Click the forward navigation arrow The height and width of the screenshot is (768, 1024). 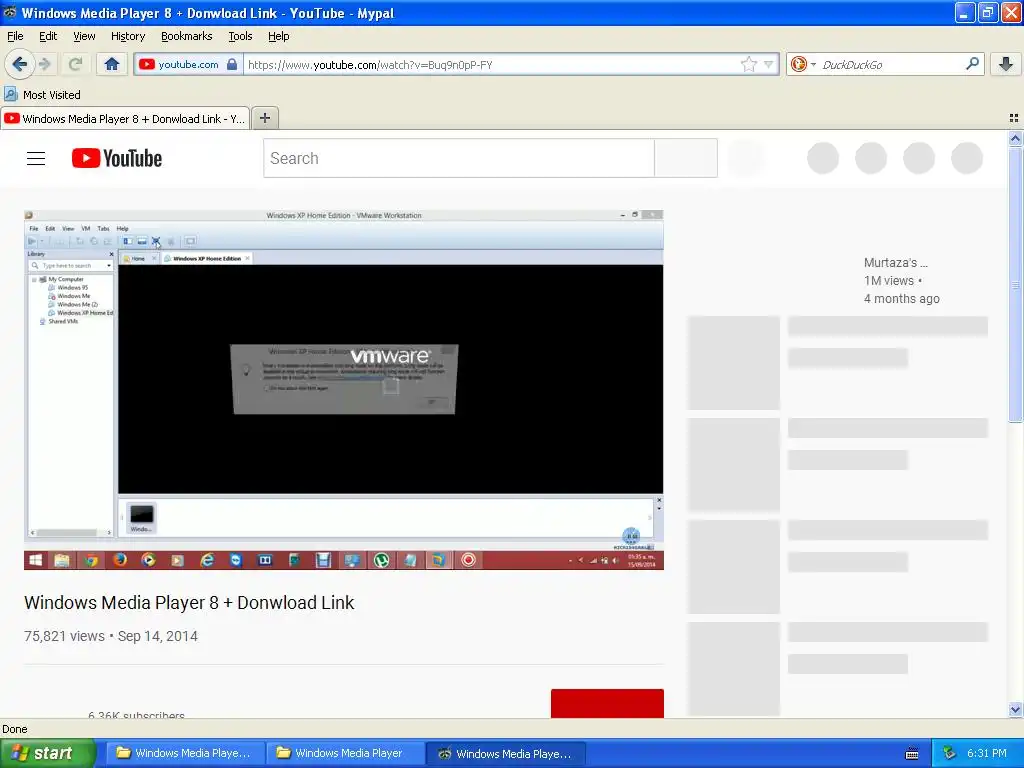pyautogui.click(x=45, y=64)
